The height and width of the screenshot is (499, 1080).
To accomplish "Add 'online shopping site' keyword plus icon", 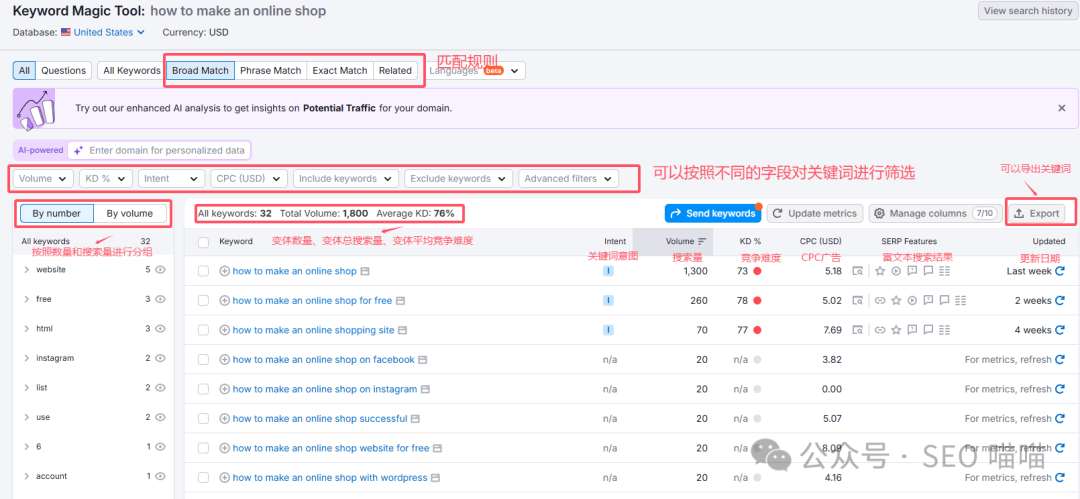I will click(225, 330).
